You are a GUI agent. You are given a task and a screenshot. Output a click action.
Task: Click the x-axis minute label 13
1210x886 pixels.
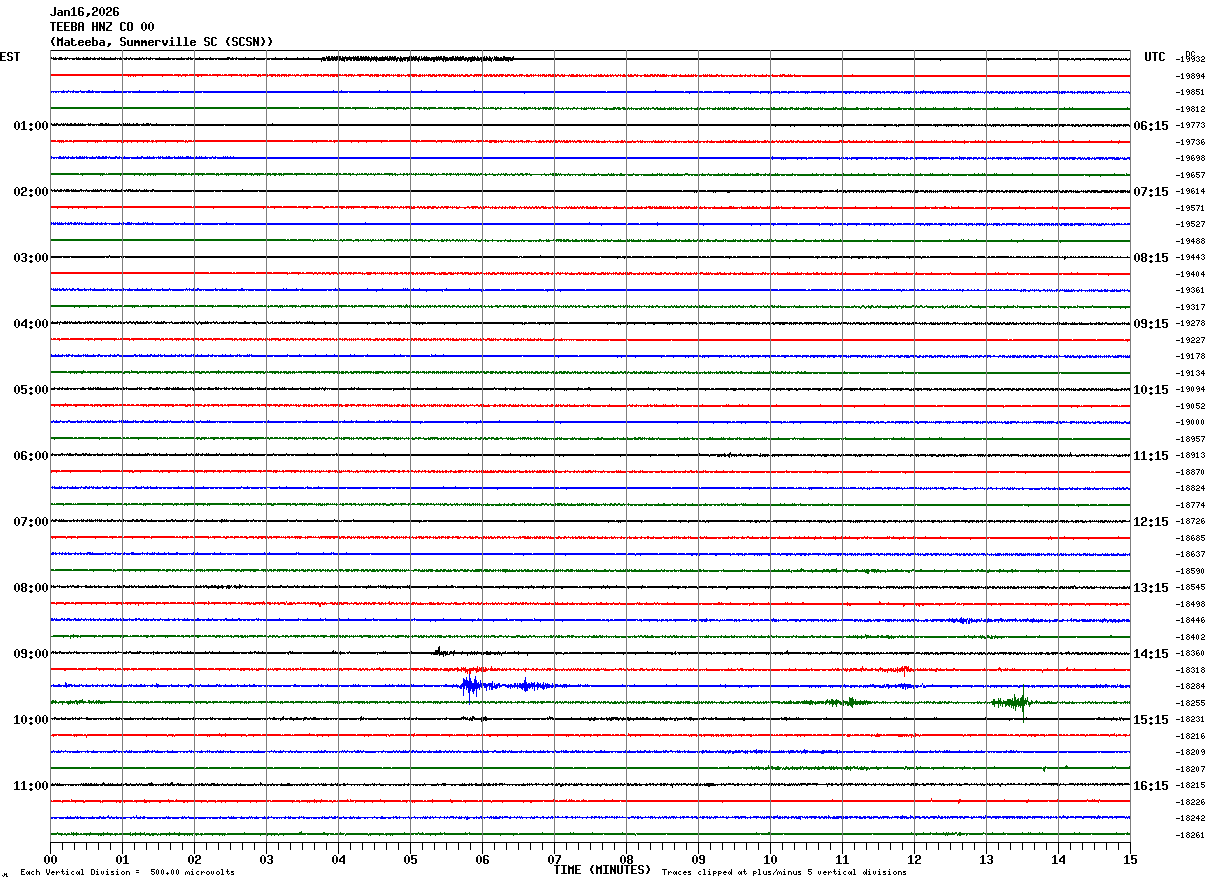(986, 859)
